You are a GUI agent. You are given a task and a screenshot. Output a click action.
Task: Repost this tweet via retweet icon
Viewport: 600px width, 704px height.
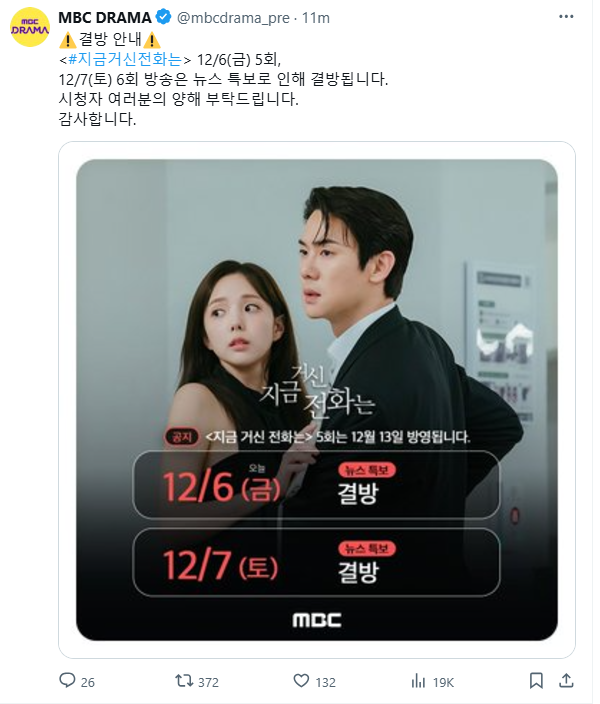coord(184,681)
